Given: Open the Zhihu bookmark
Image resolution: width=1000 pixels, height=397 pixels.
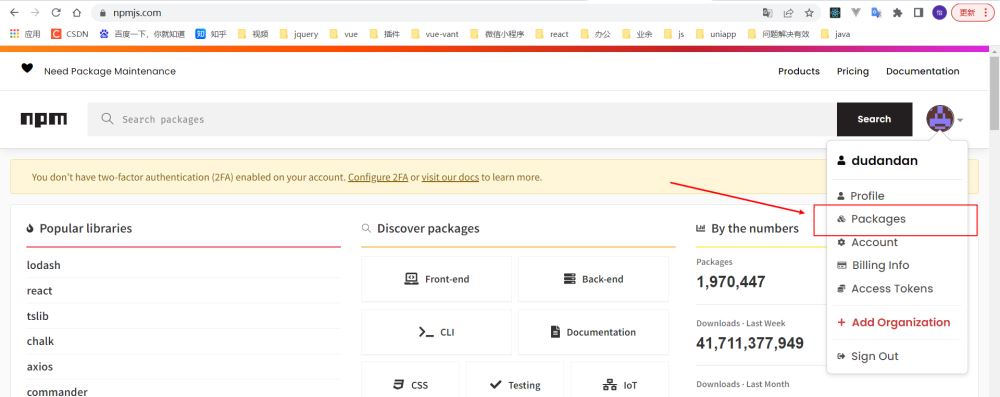Looking at the screenshot, I should click(211, 34).
